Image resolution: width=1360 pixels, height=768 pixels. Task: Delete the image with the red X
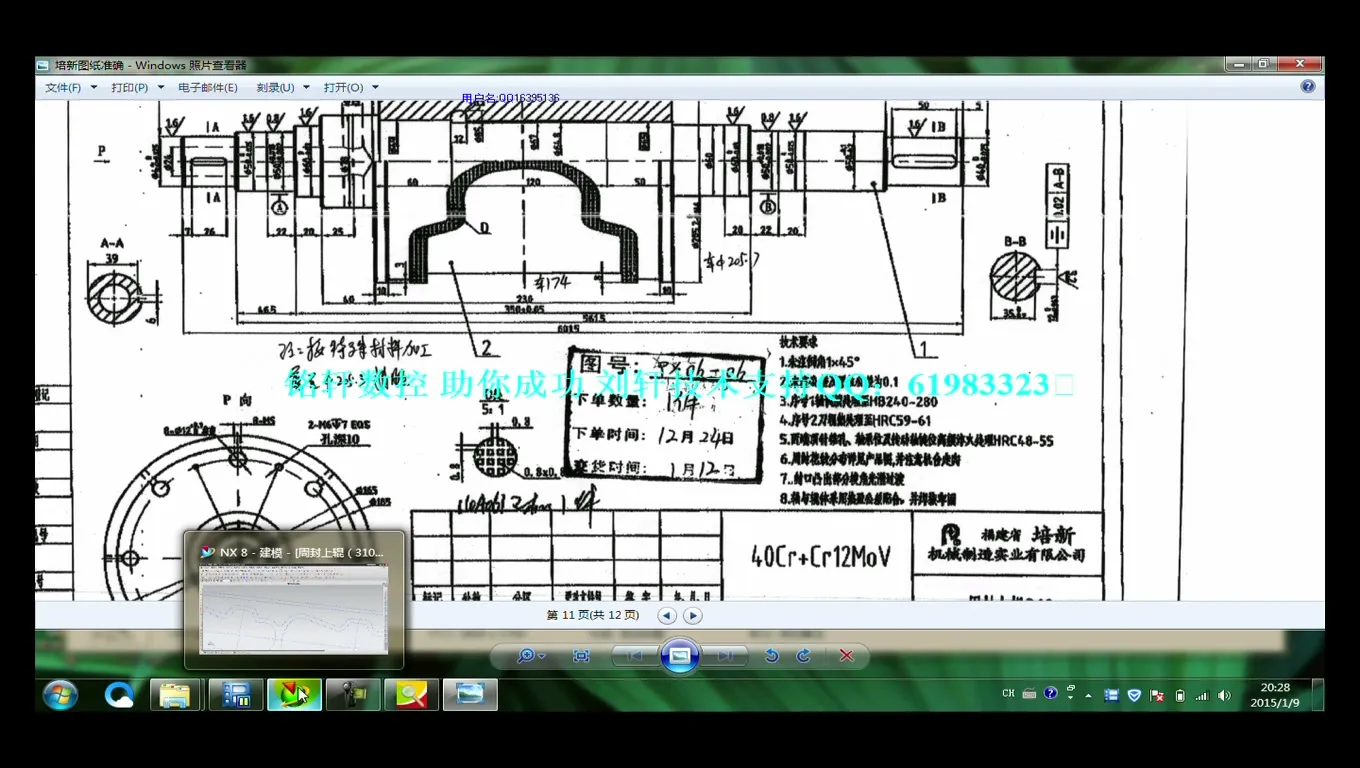(846, 656)
